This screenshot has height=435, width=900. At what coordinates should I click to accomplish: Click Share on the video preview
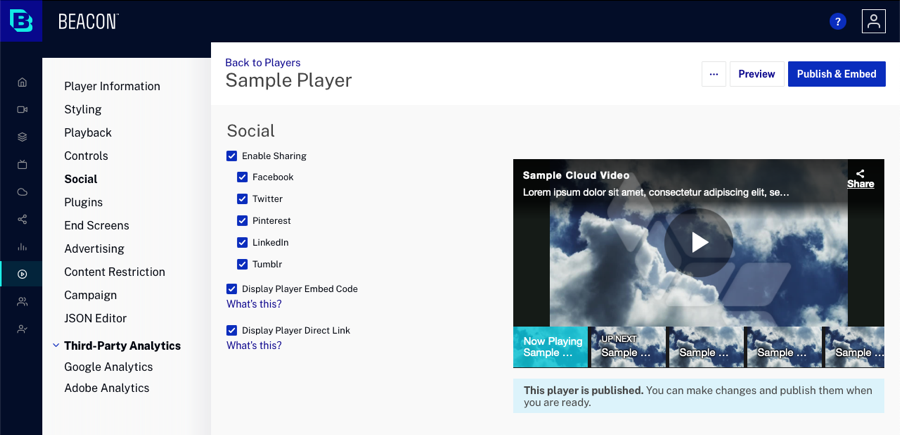tap(860, 179)
